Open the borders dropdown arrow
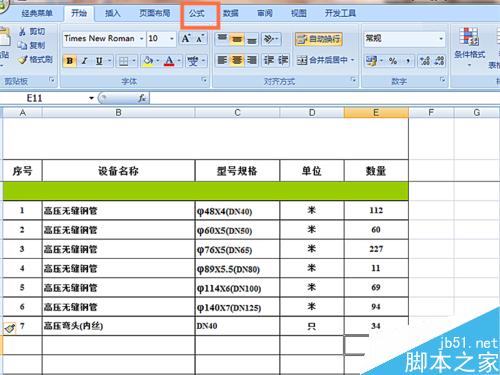The height and width of the screenshot is (375, 500). [x=134, y=61]
